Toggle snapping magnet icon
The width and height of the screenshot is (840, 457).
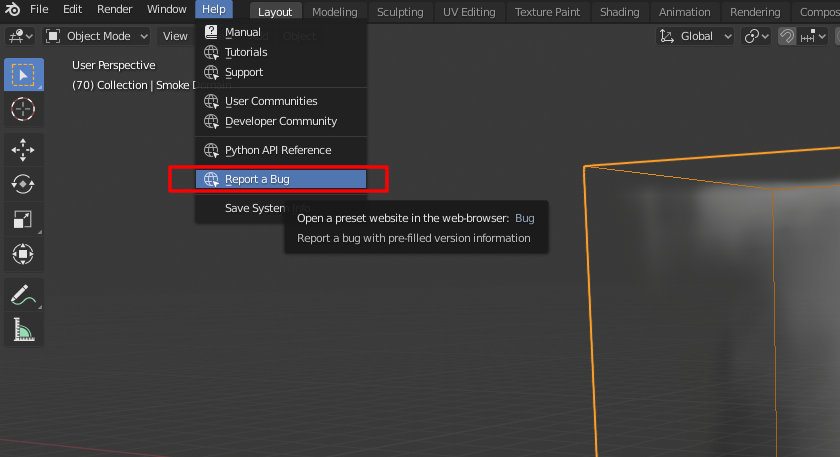tap(786, 36)
